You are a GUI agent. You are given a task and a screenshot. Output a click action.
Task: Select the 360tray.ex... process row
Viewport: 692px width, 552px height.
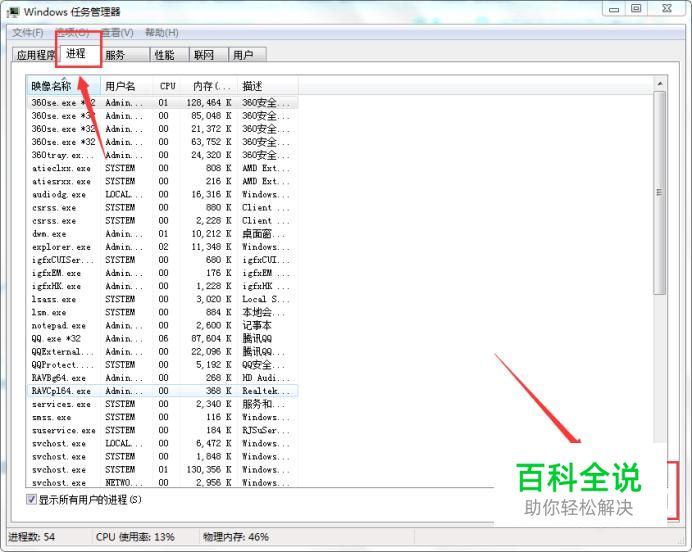(x=162, y=155)
